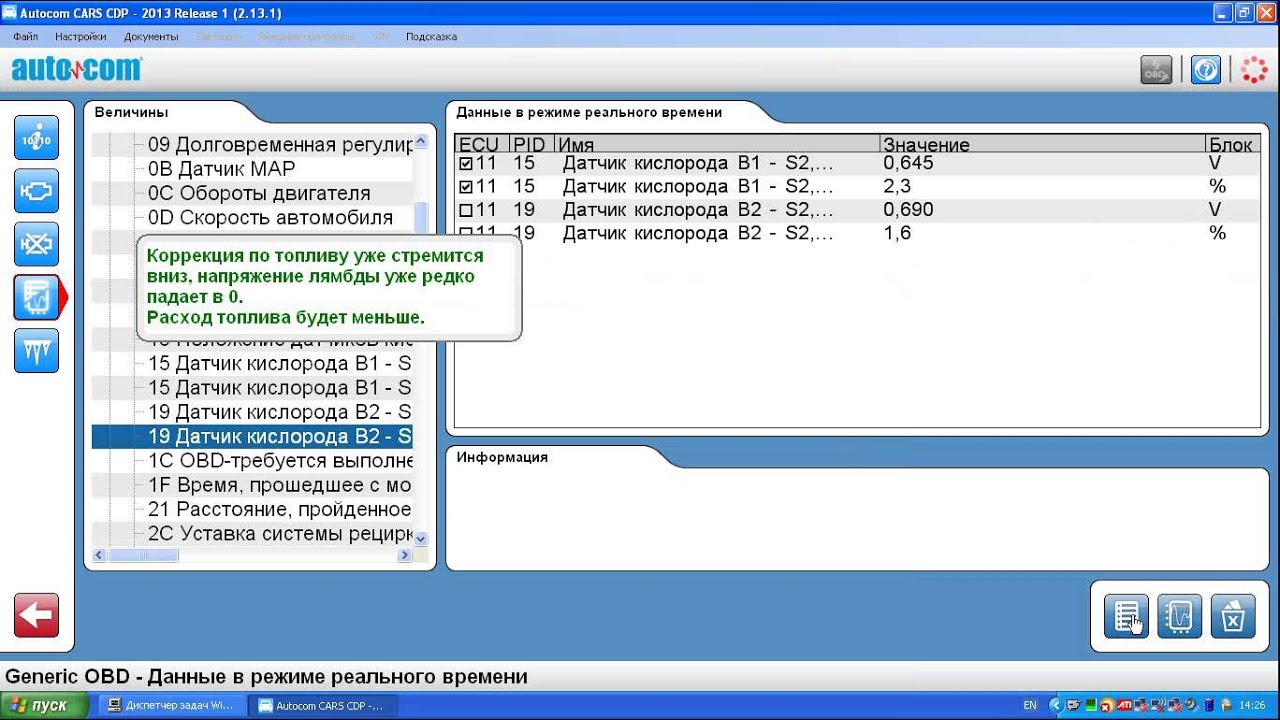Click the EN language indicator

click(x=1031, y=705)
